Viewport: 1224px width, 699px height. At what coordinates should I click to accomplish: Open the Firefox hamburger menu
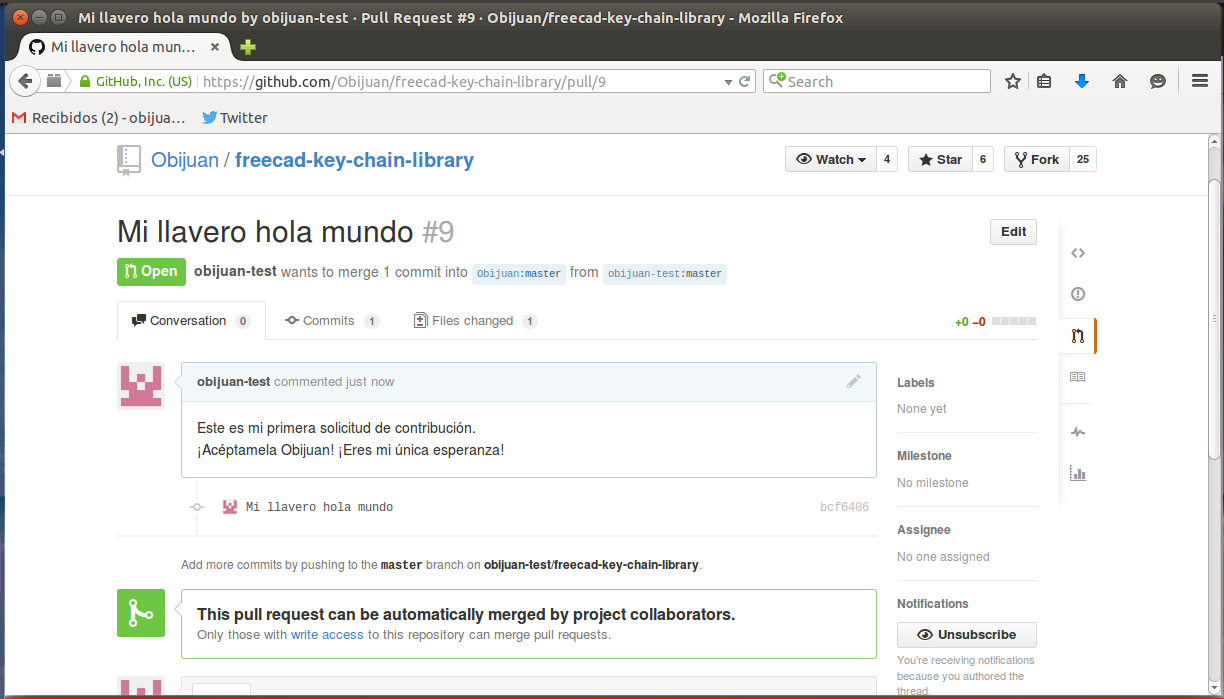[1200, 82]
